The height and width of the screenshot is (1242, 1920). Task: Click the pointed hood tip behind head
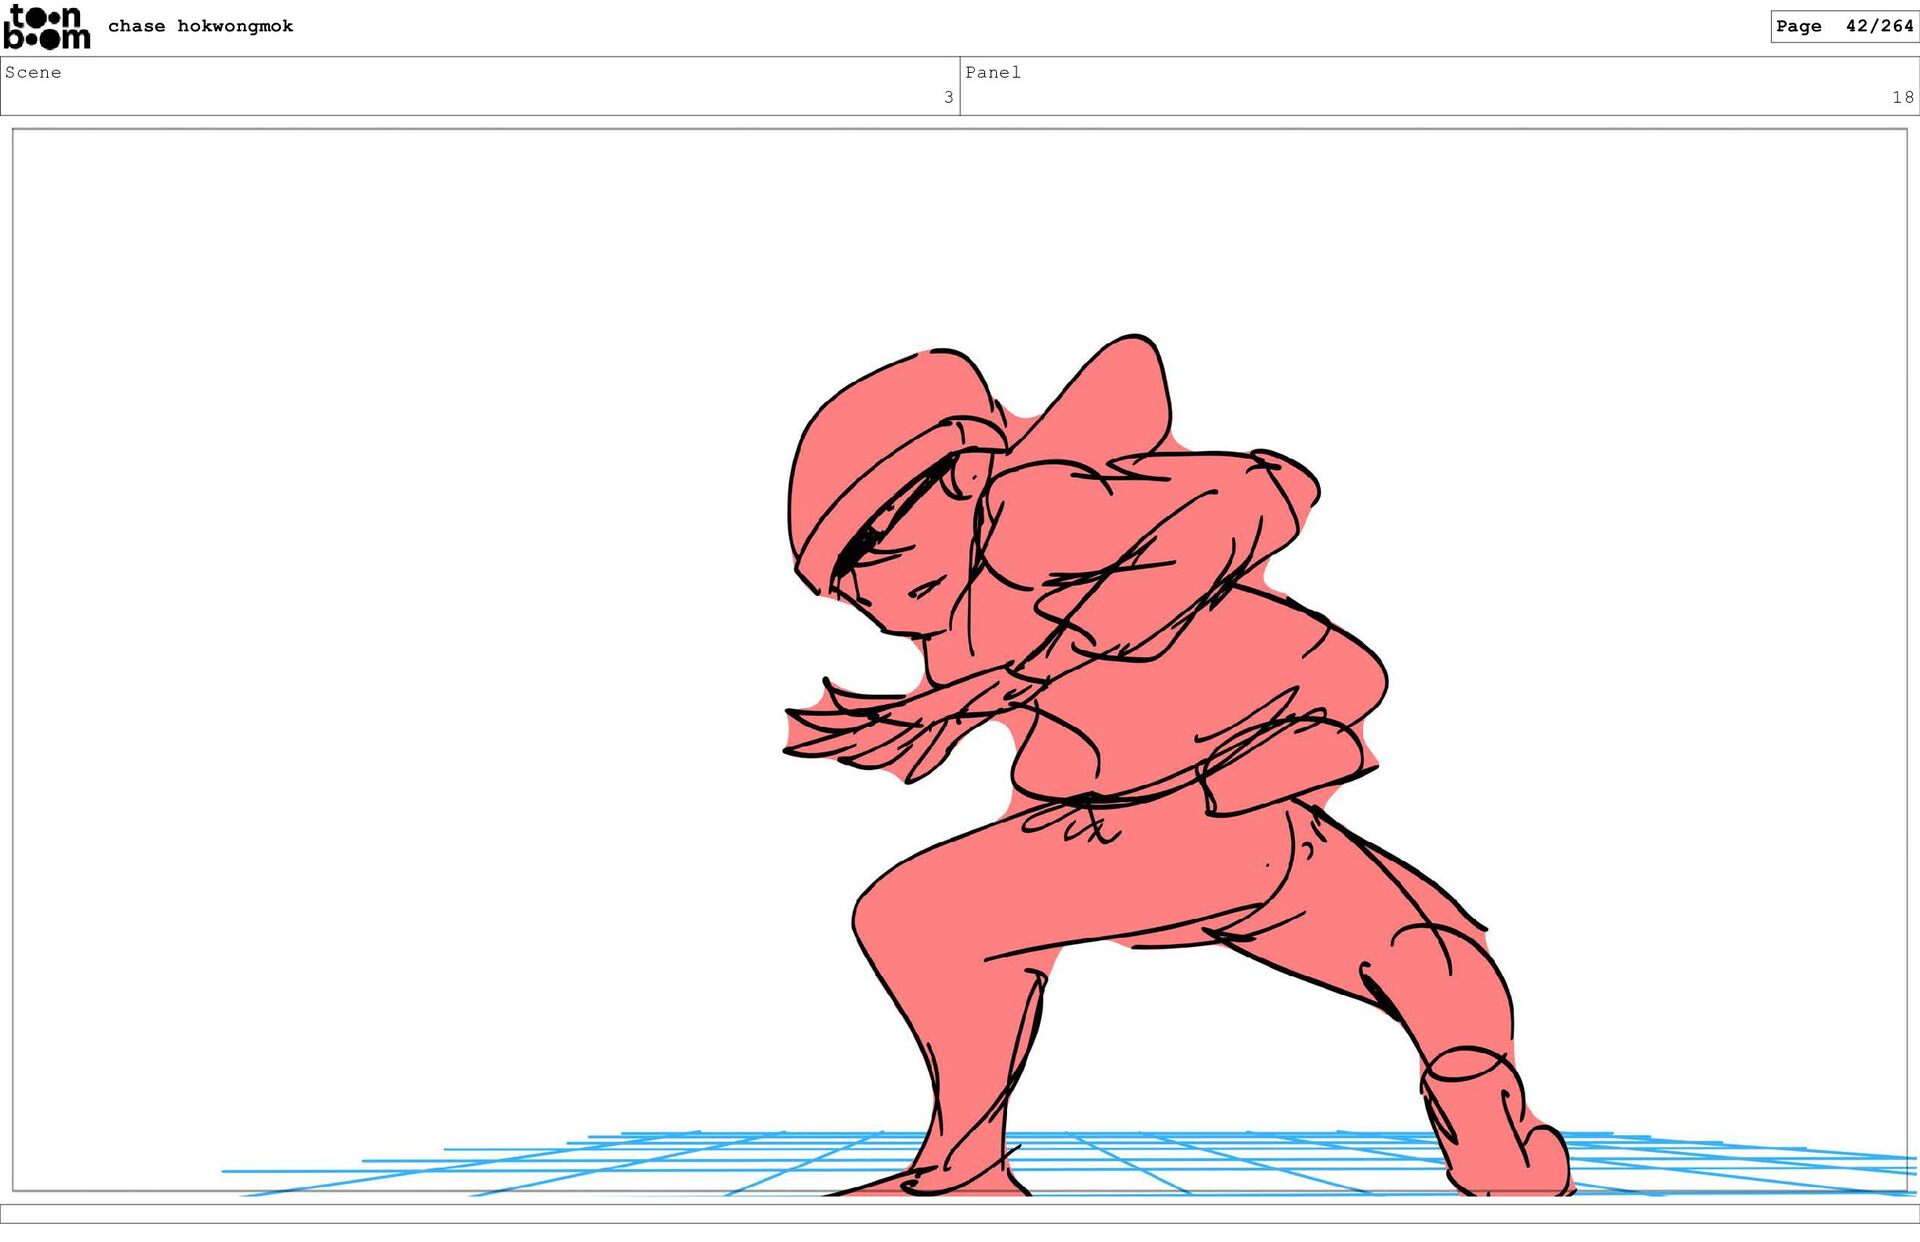click(1125, 385)
